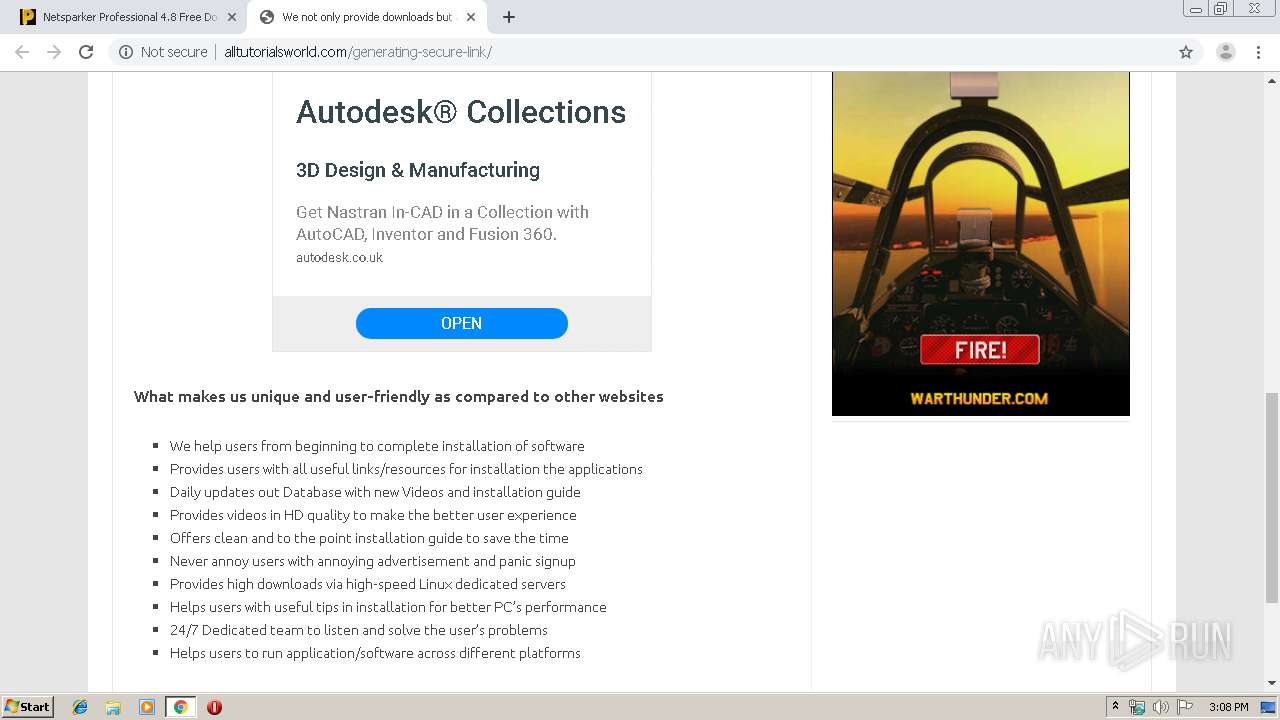
Task: View site information for Not secure
Action: [163, 52]
